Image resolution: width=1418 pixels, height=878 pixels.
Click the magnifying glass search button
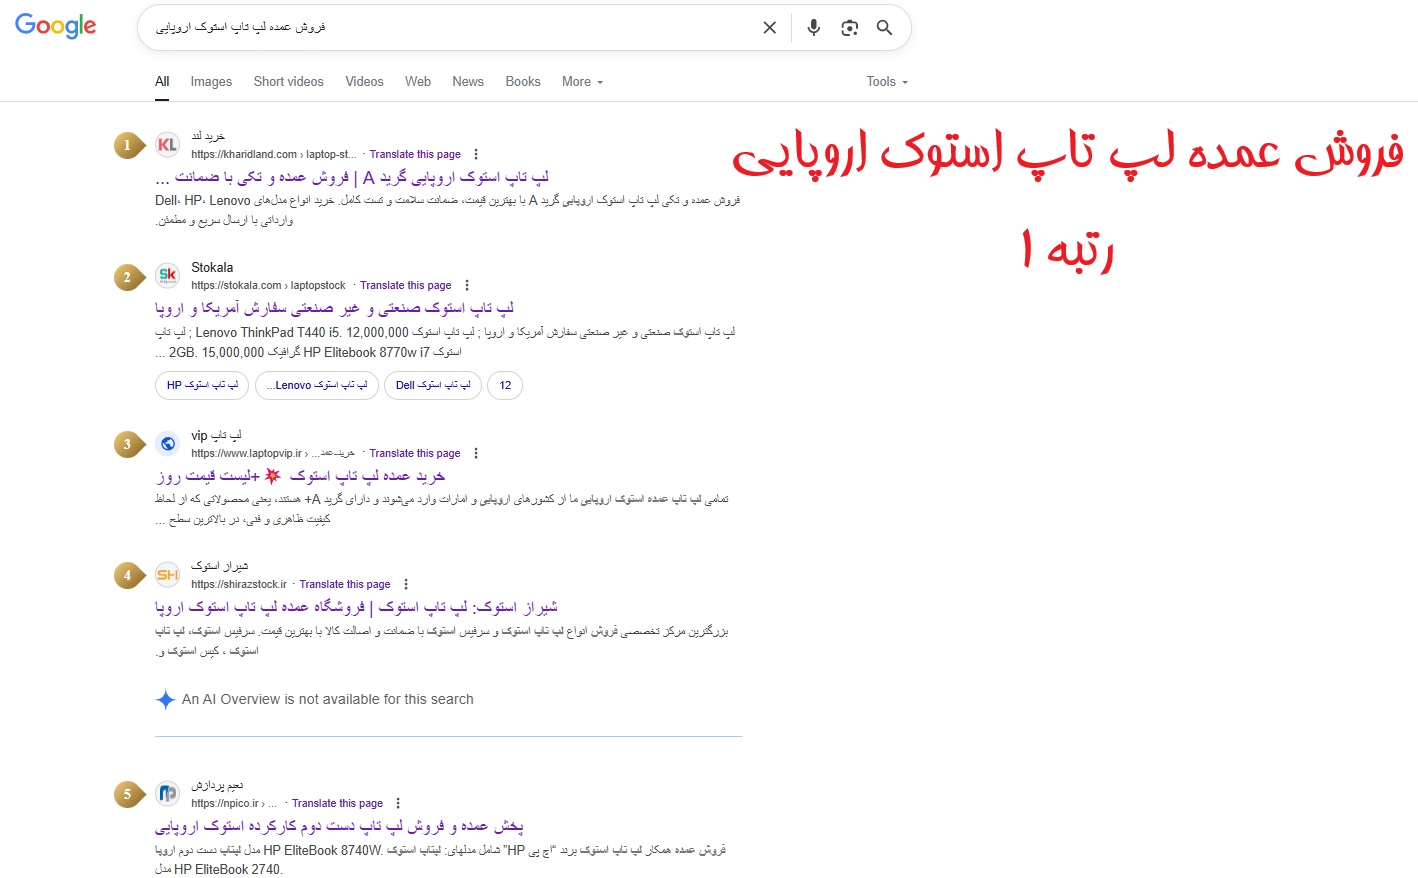point(885,28)
